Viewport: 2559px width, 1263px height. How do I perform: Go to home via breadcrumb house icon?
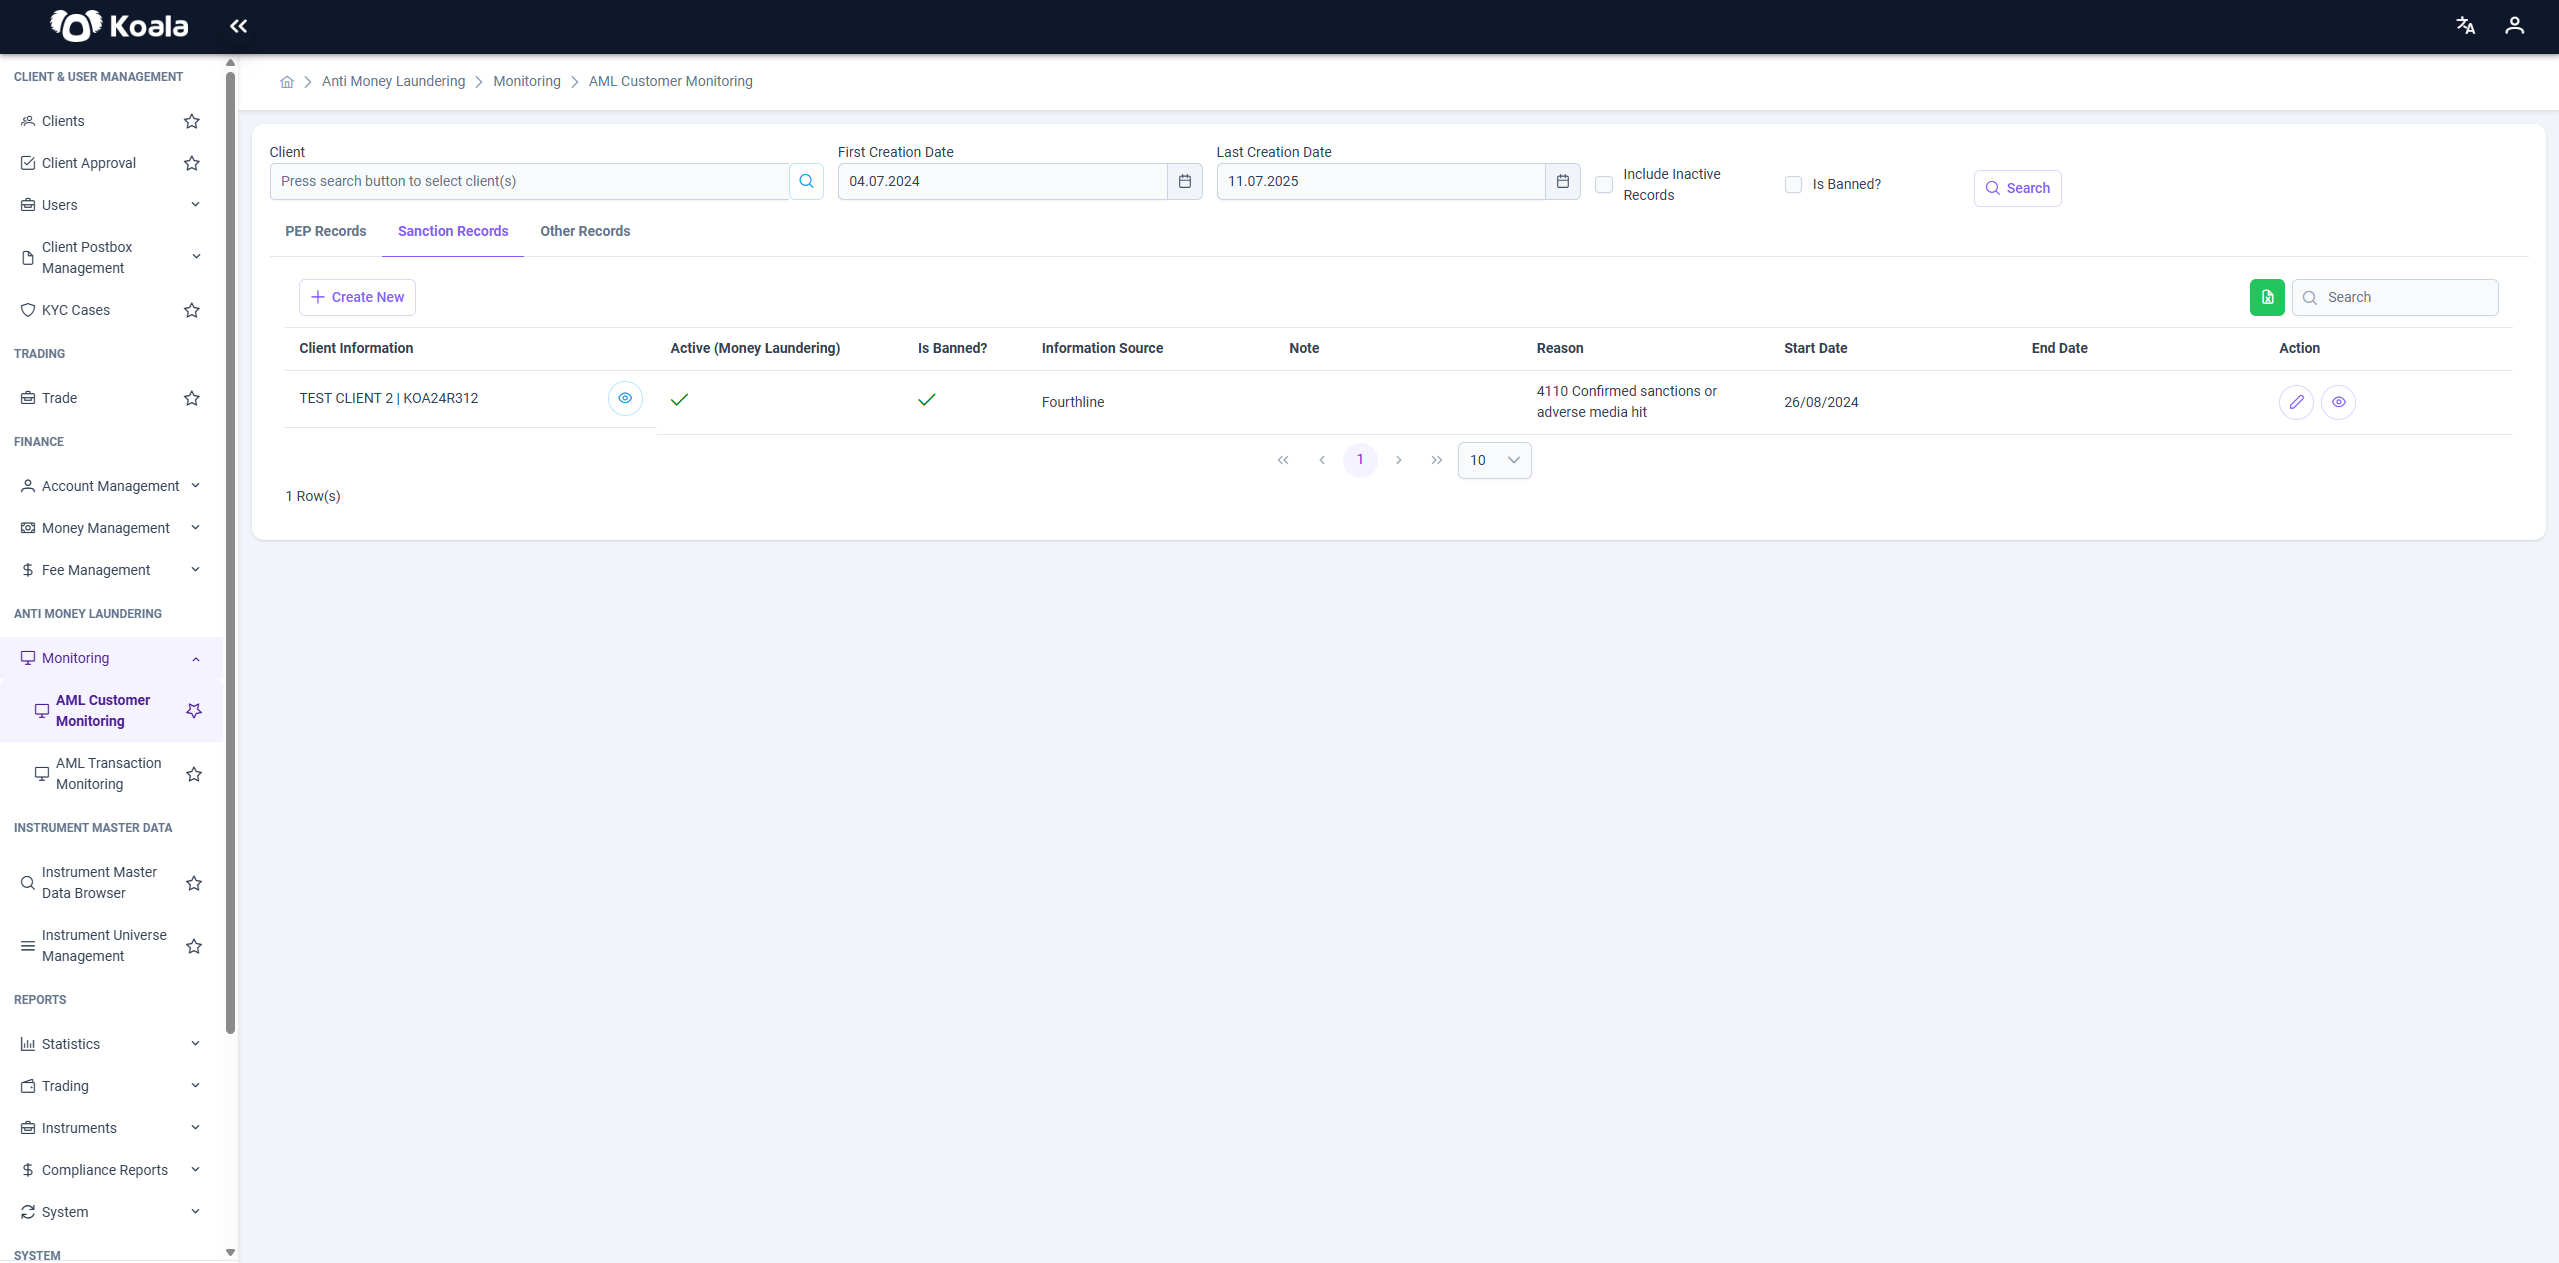(287, 82)
